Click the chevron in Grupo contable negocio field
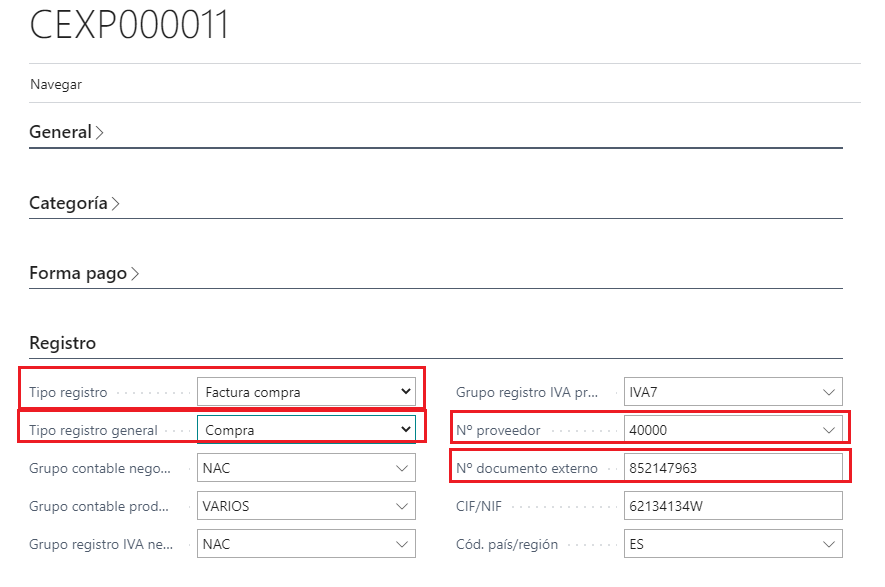Screen dimensions: 885x587 tap(402, 468)
